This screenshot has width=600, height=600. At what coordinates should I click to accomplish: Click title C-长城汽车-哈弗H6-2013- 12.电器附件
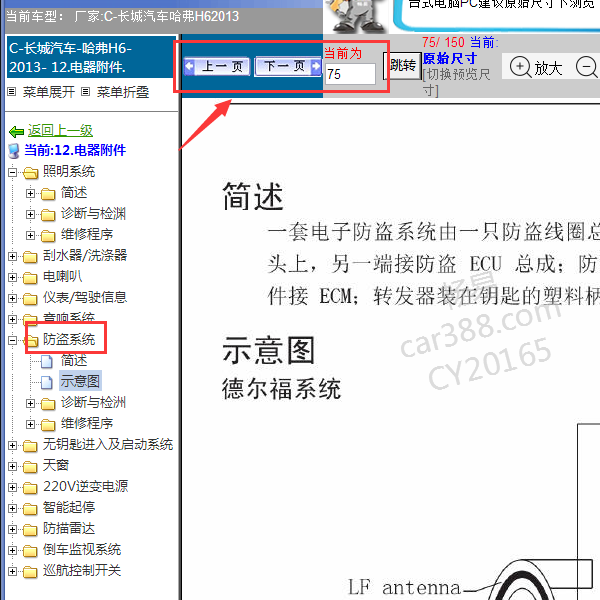pos(71,58)
